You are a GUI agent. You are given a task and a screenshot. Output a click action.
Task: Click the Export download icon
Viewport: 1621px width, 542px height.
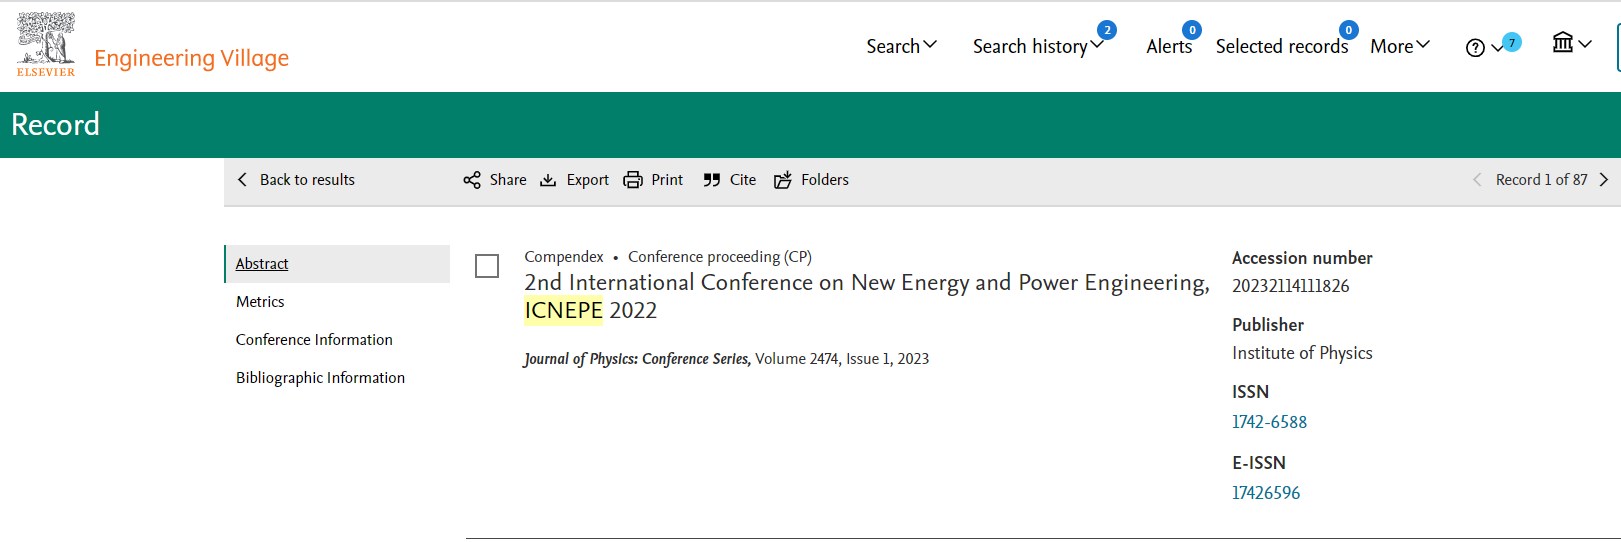pyautogui.click(x=548, y=180)
